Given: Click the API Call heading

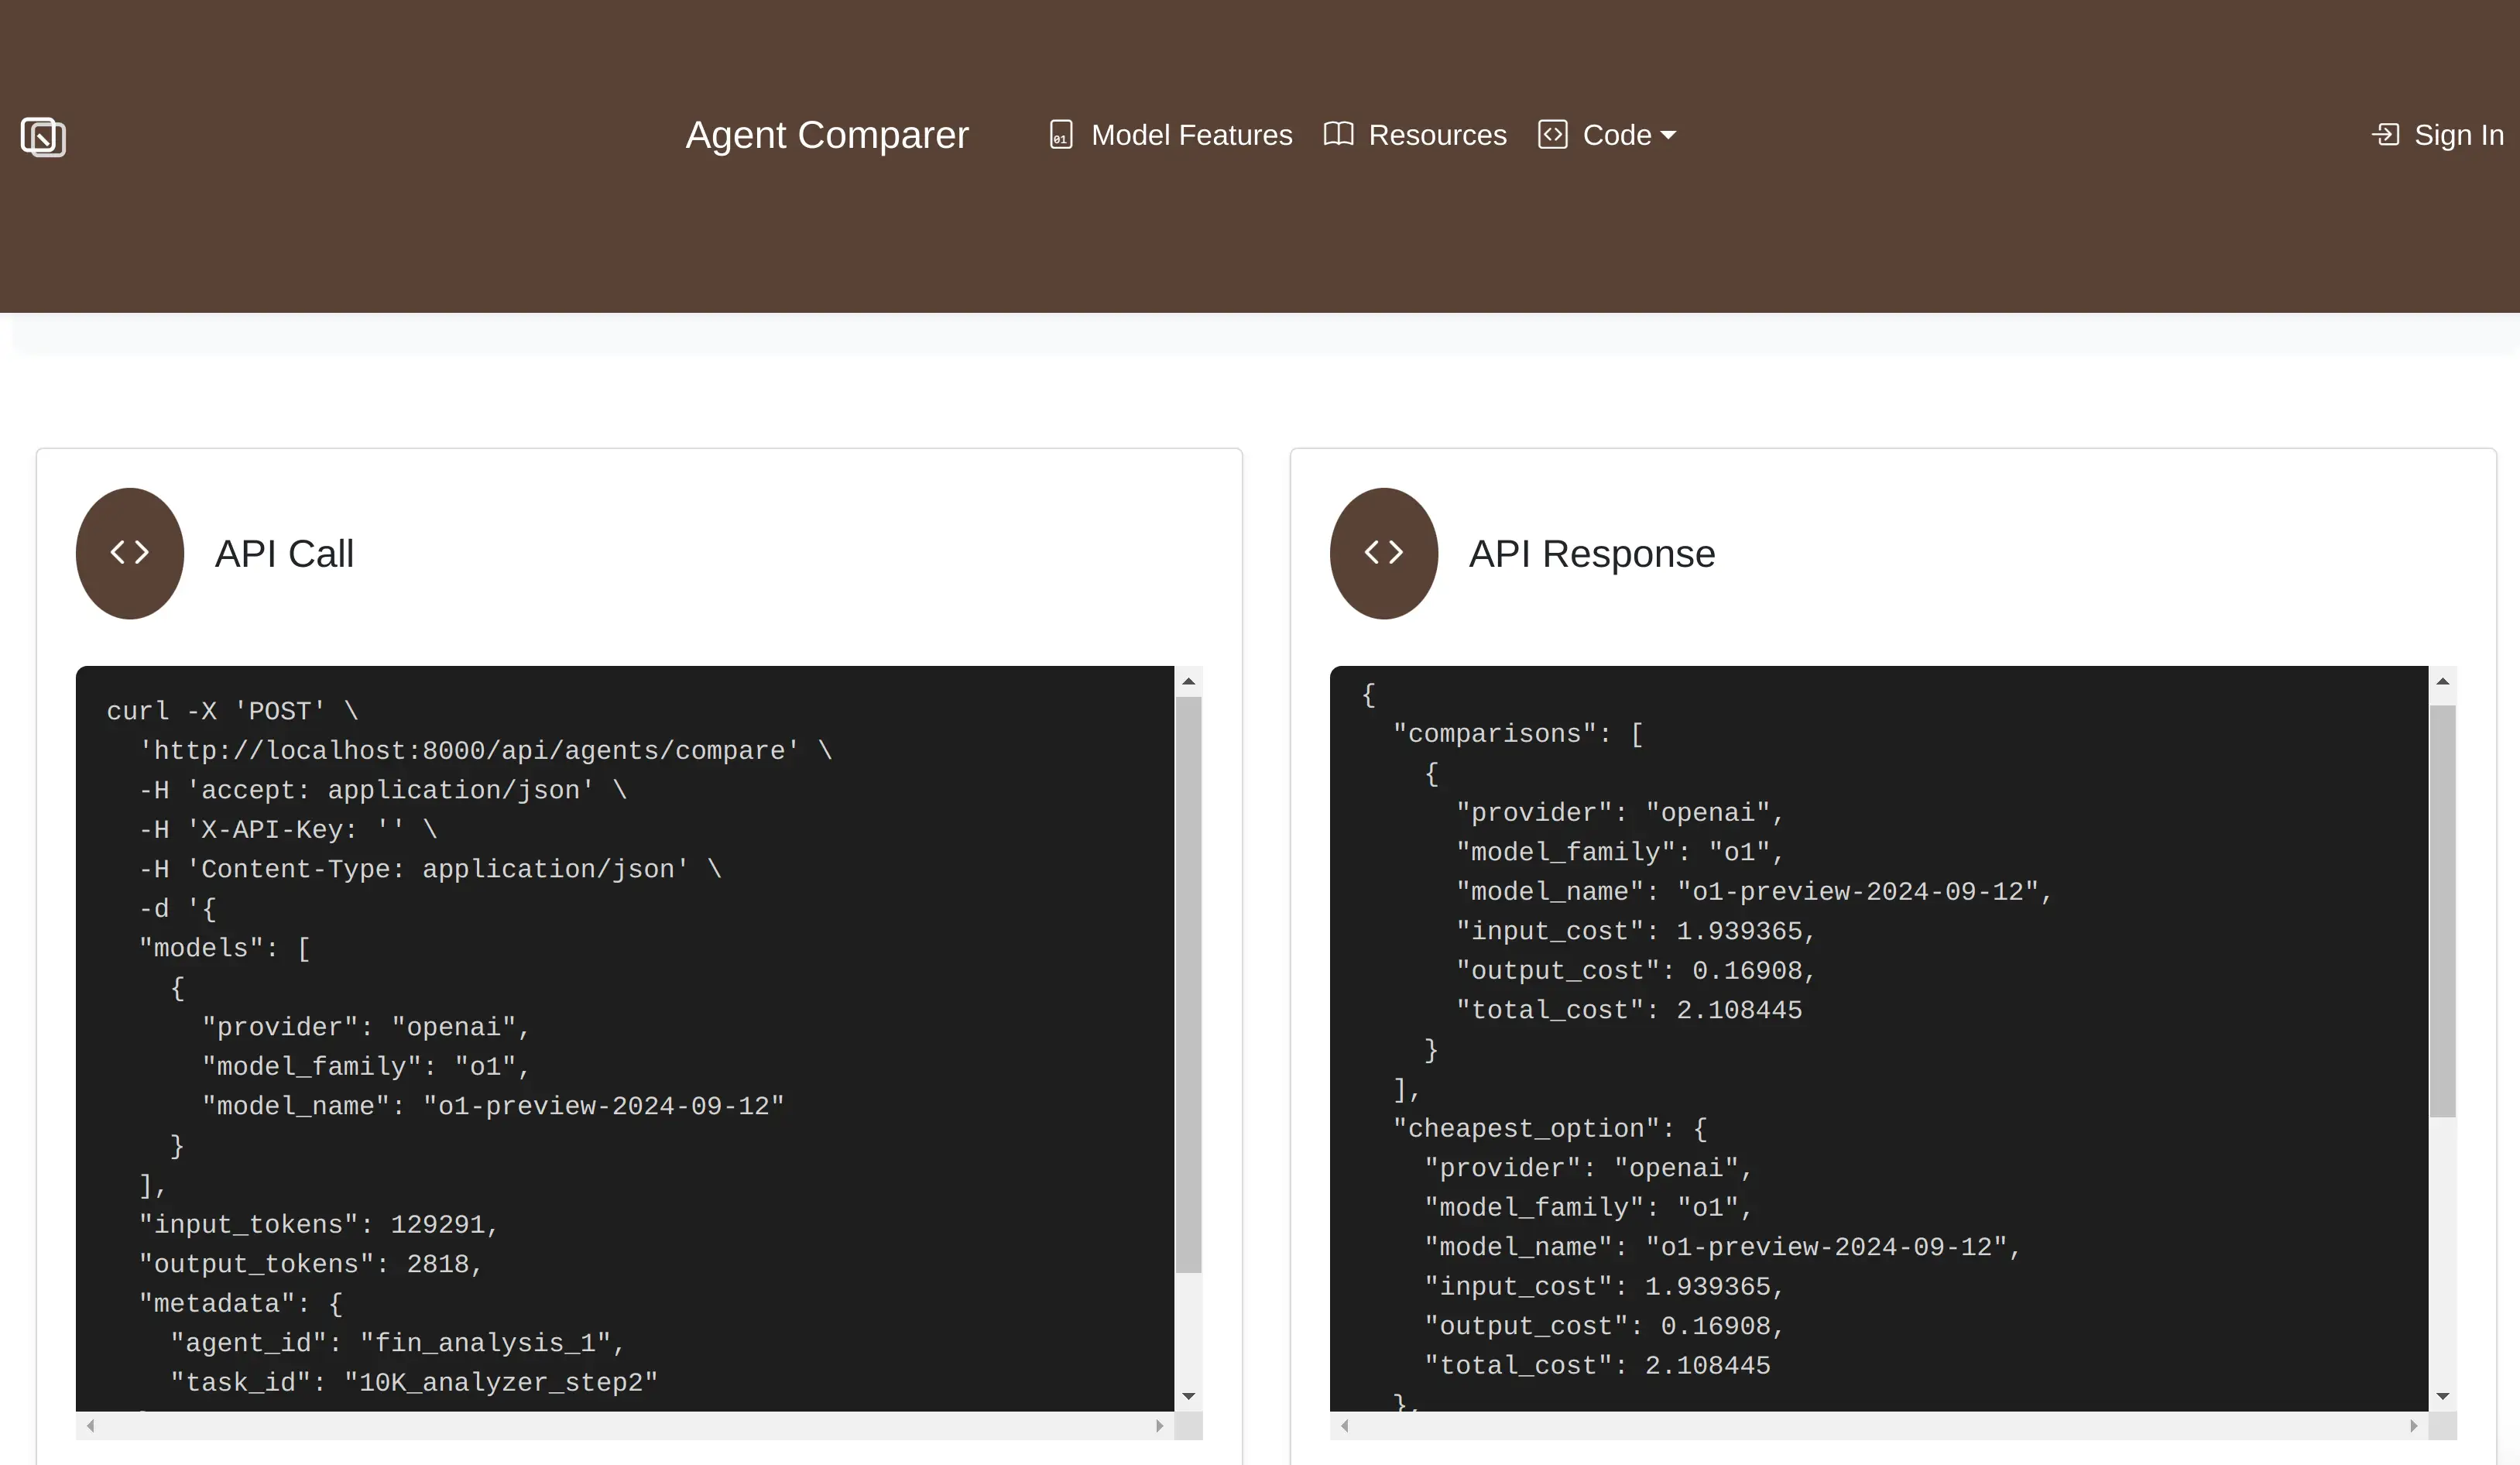Looking at the screenshot, I should (x=284, y=553).
